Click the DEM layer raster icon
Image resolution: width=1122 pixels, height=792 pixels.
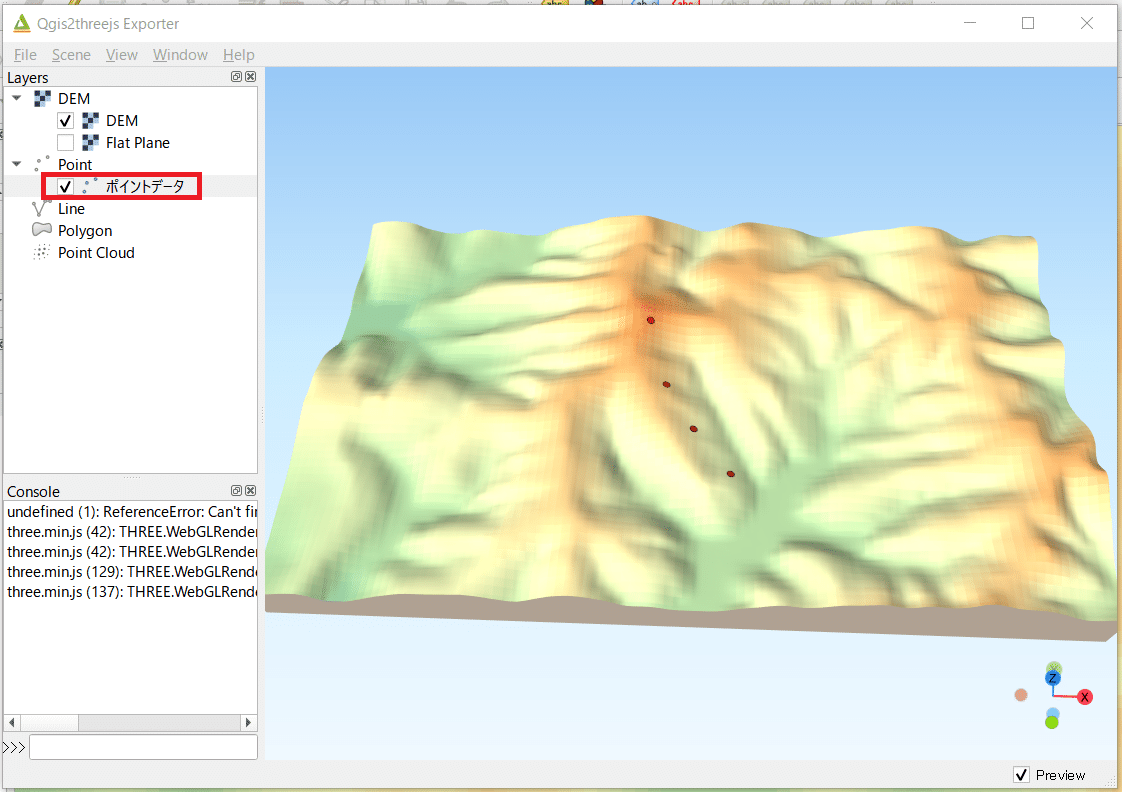pos(90,121)
